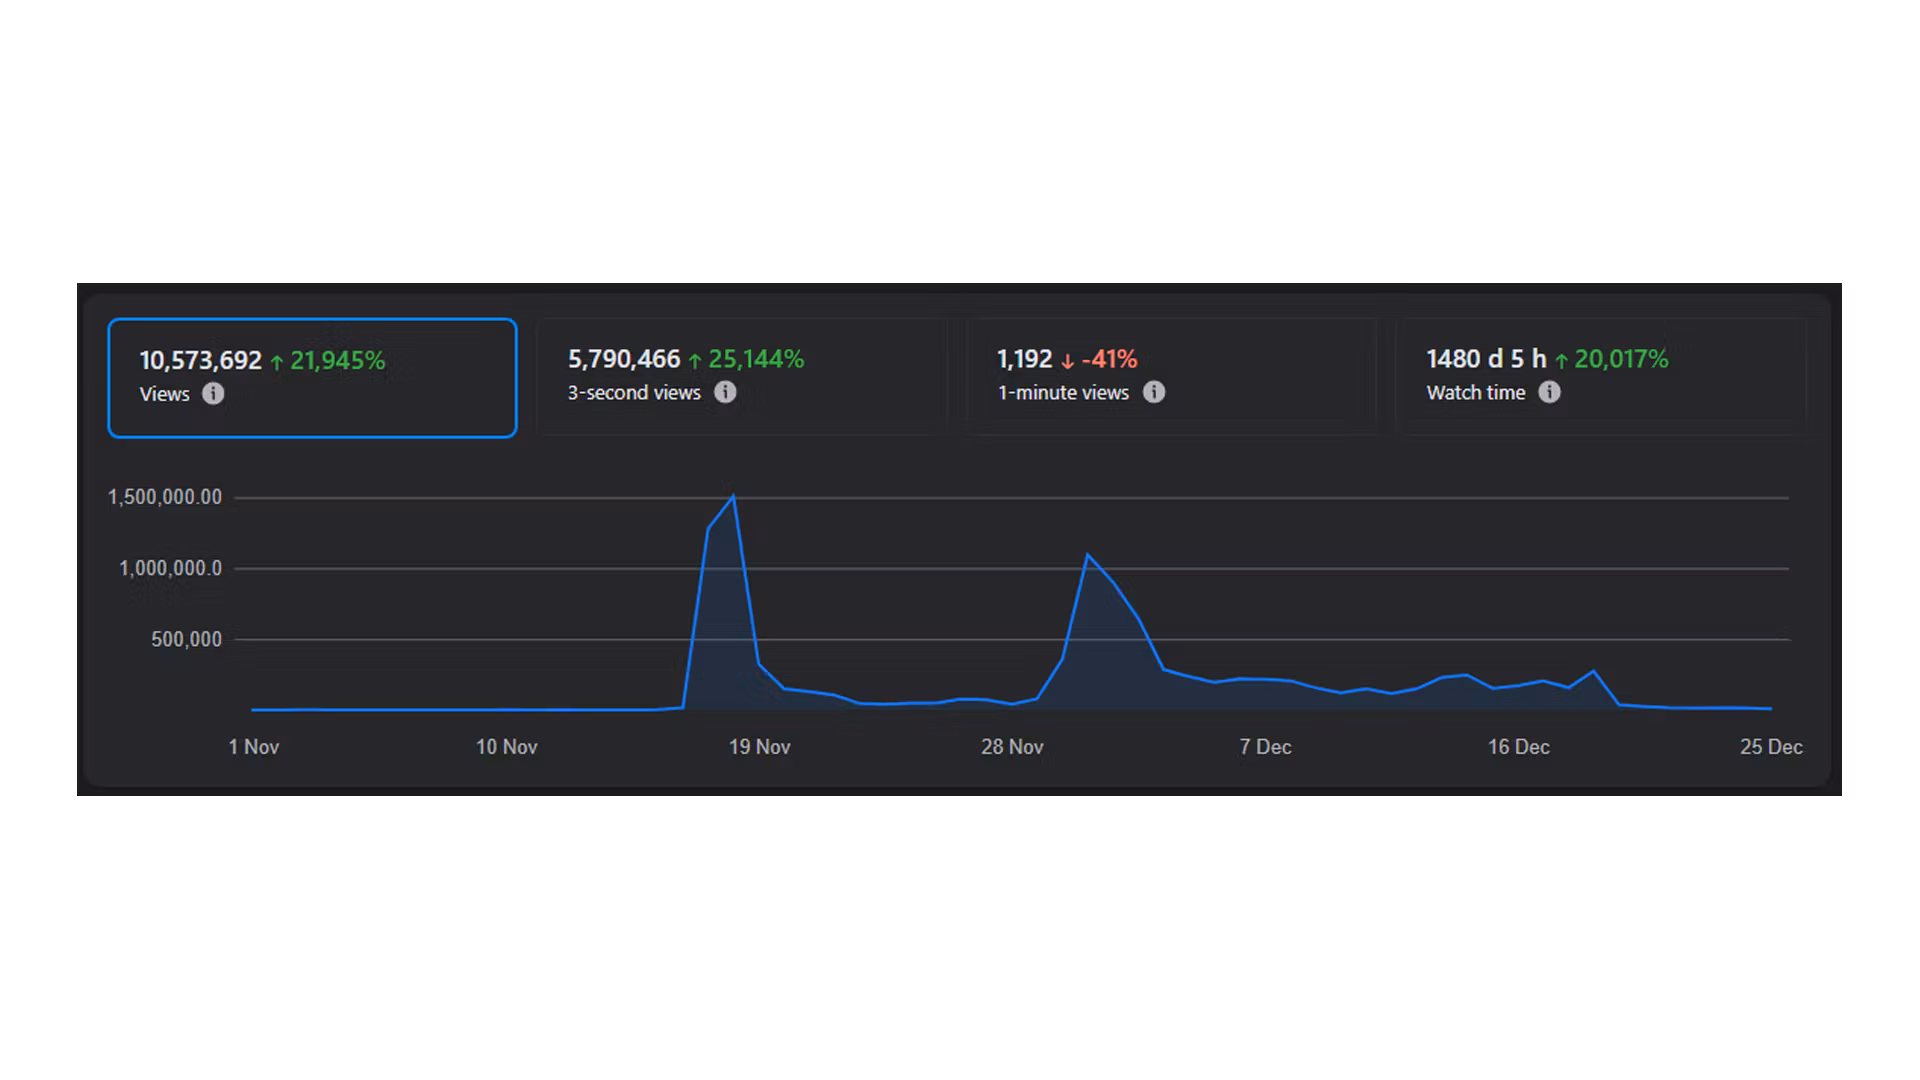
Task: Click the 5,790,466 value
Action: (x=624, y=359)
